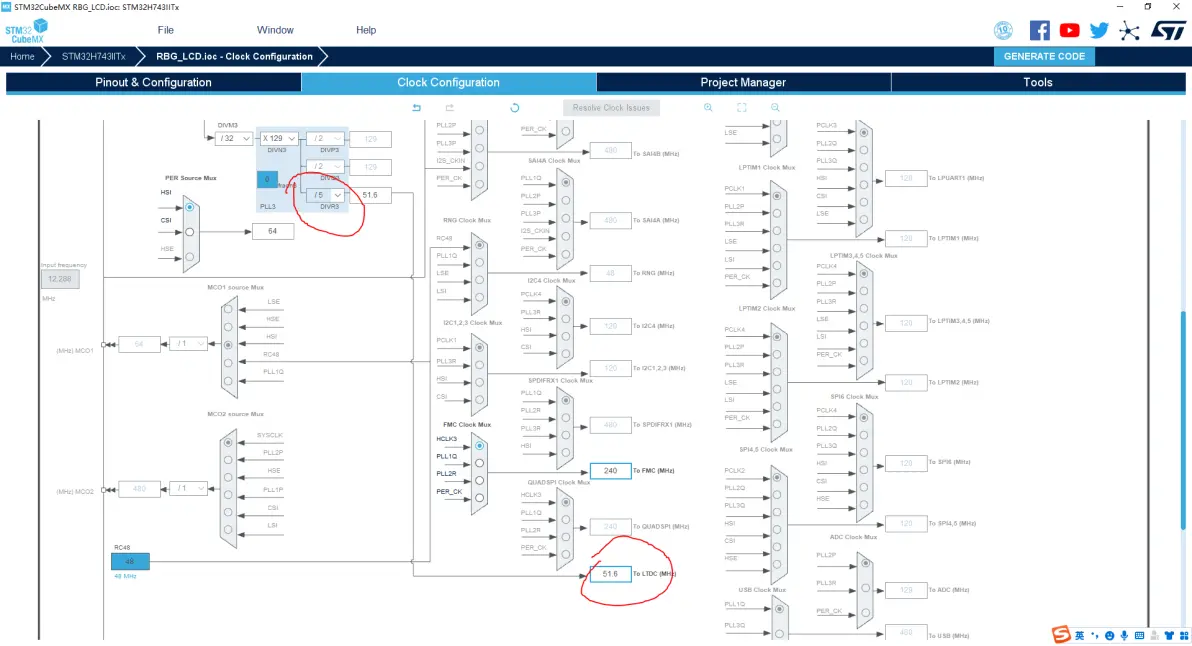Screen dimensions: 1192x646
Task: Open the ST Facebook page icon
Action: (x=1039, y=30)
